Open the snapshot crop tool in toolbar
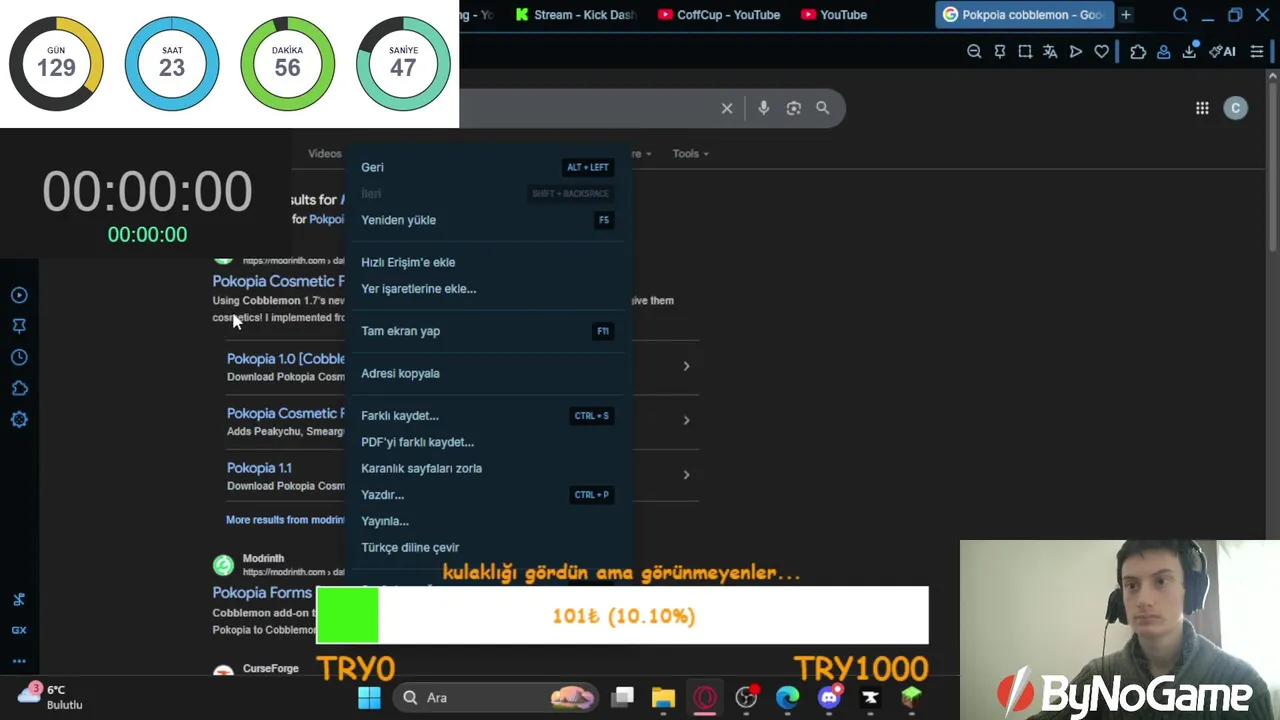This screenshot has width=1280, height=720. (1025, 52)
